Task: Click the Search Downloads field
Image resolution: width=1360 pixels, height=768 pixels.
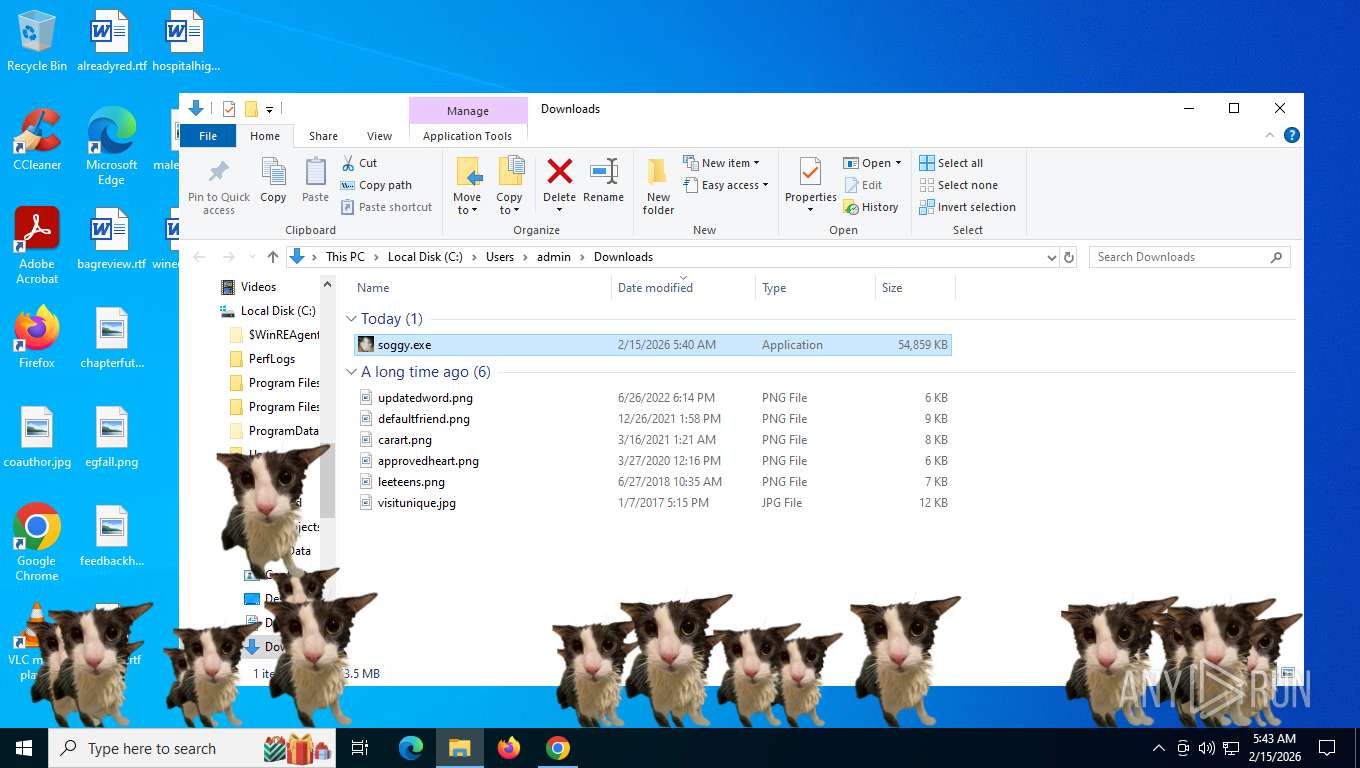Action: click(x=1189, y=257)
